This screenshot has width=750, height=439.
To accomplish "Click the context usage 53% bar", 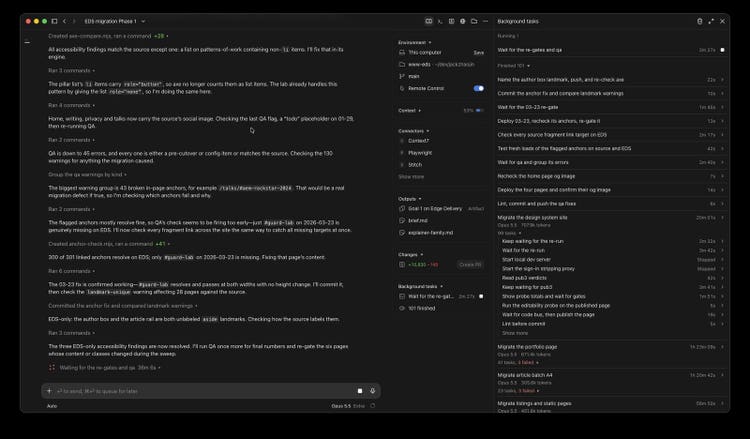I will click(479, 110).
